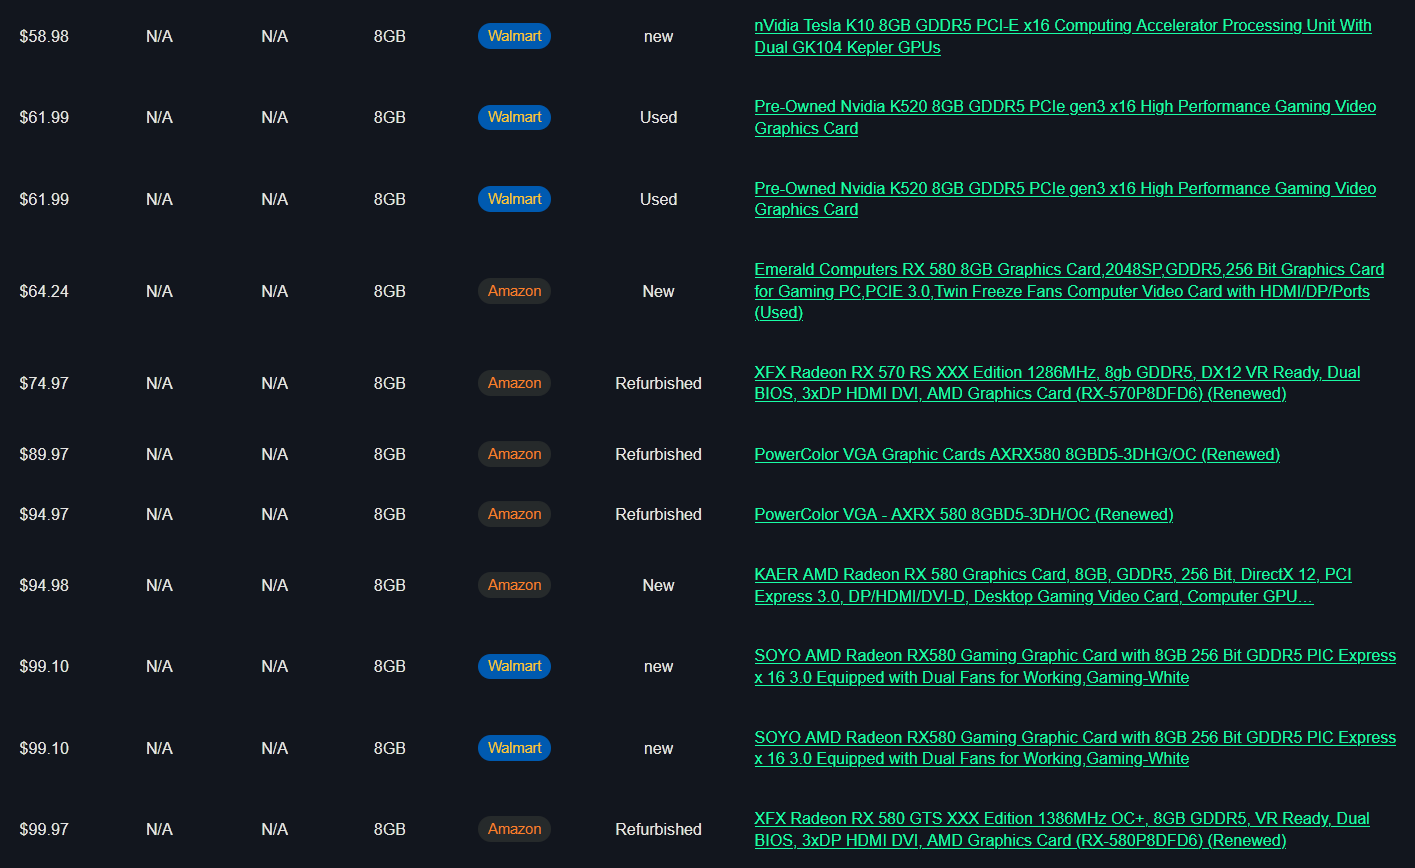Viewport: 1415px width, 868px height.
Task: Click the 8GB cell in the $64.24 row
Action: pos(390,291)
